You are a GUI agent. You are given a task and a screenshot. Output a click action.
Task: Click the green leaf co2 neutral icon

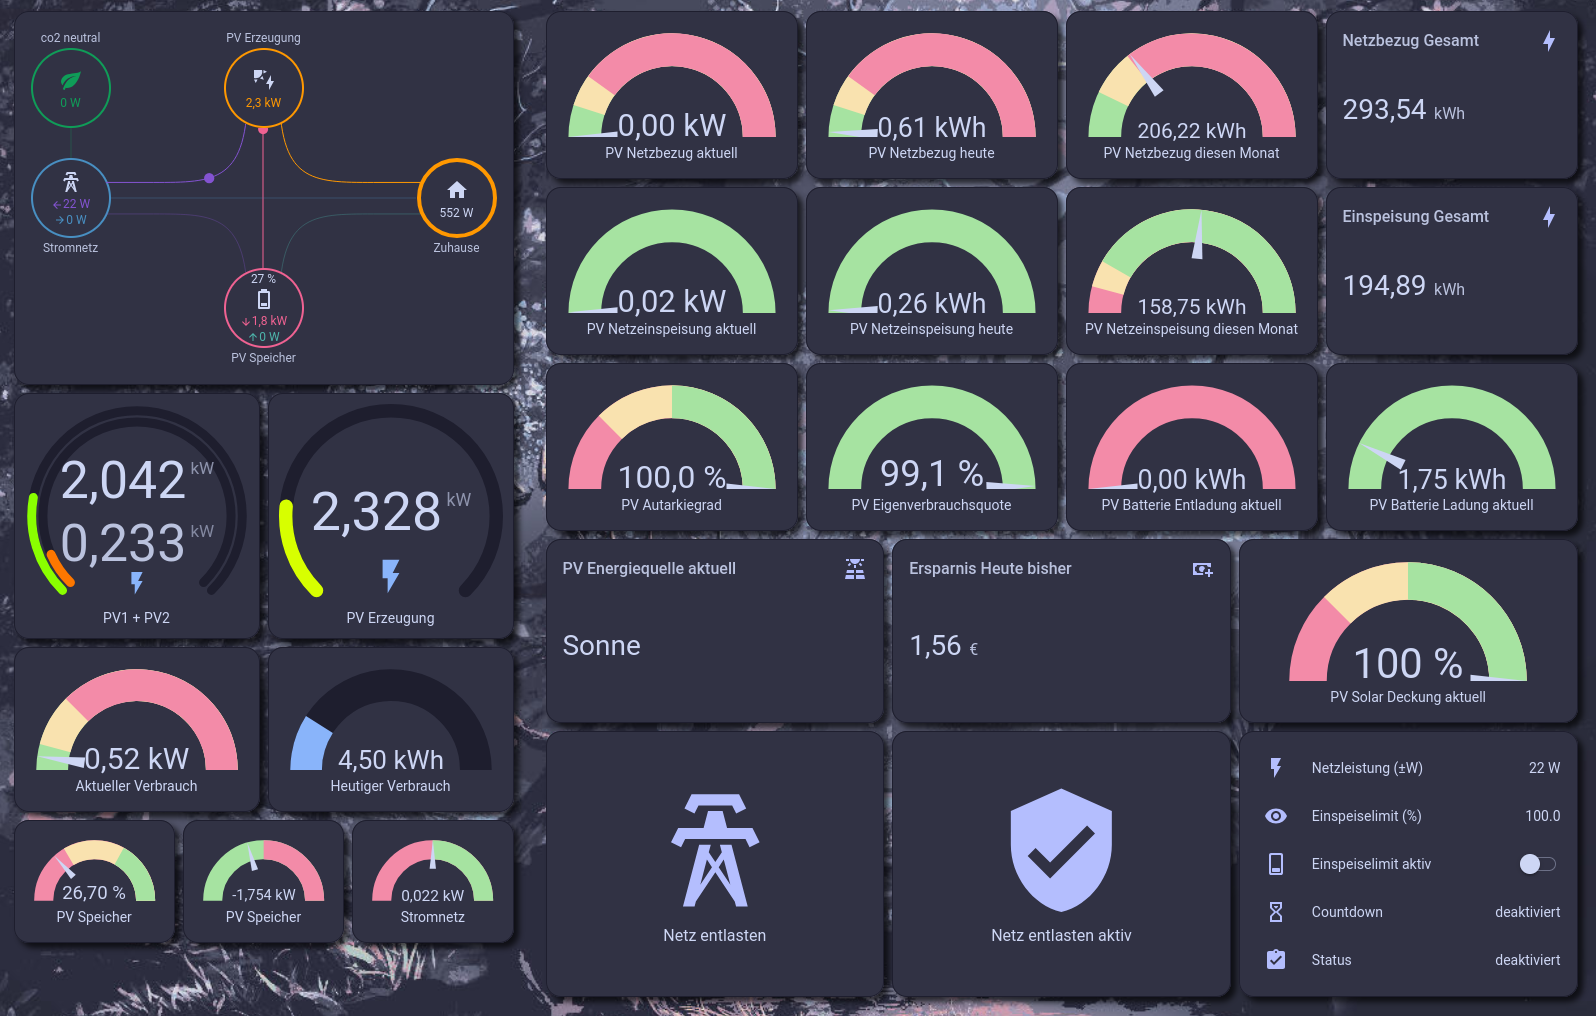pos(70,81)
